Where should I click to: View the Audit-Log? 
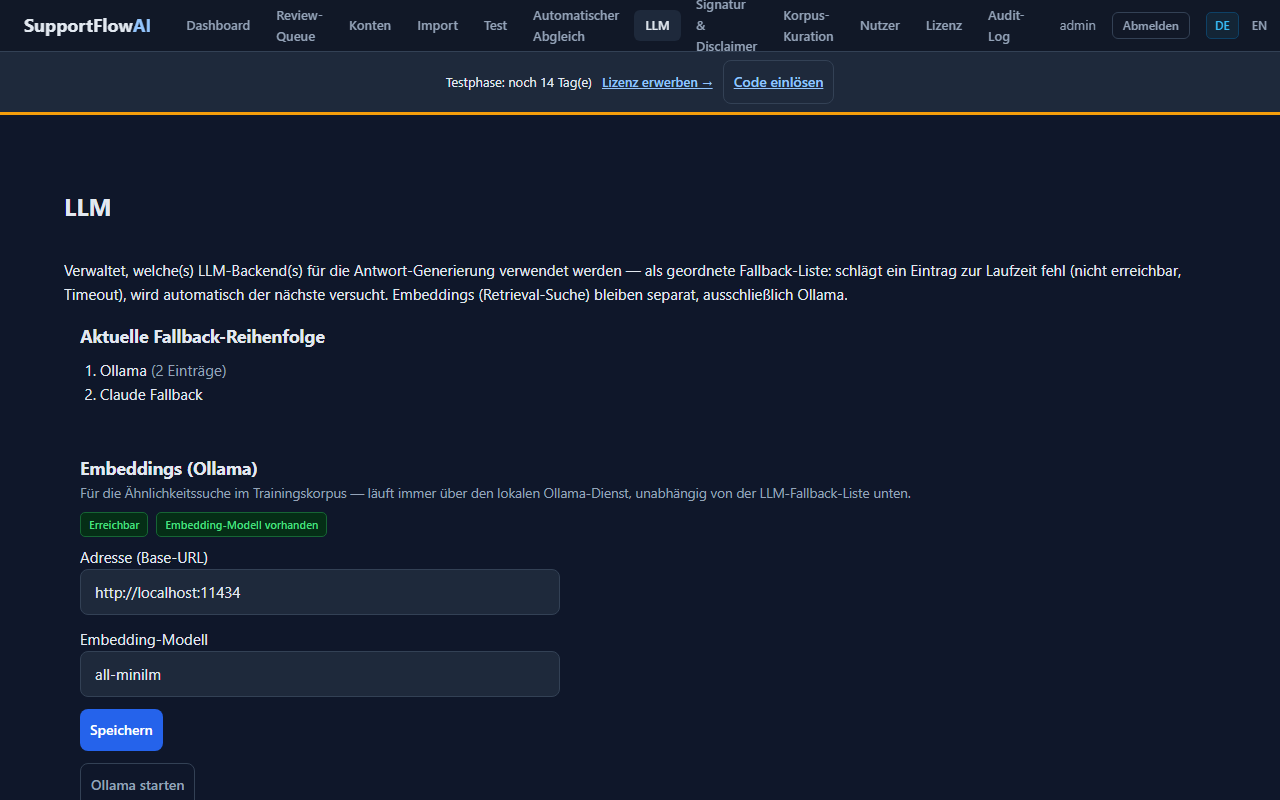pos(1006,26)
